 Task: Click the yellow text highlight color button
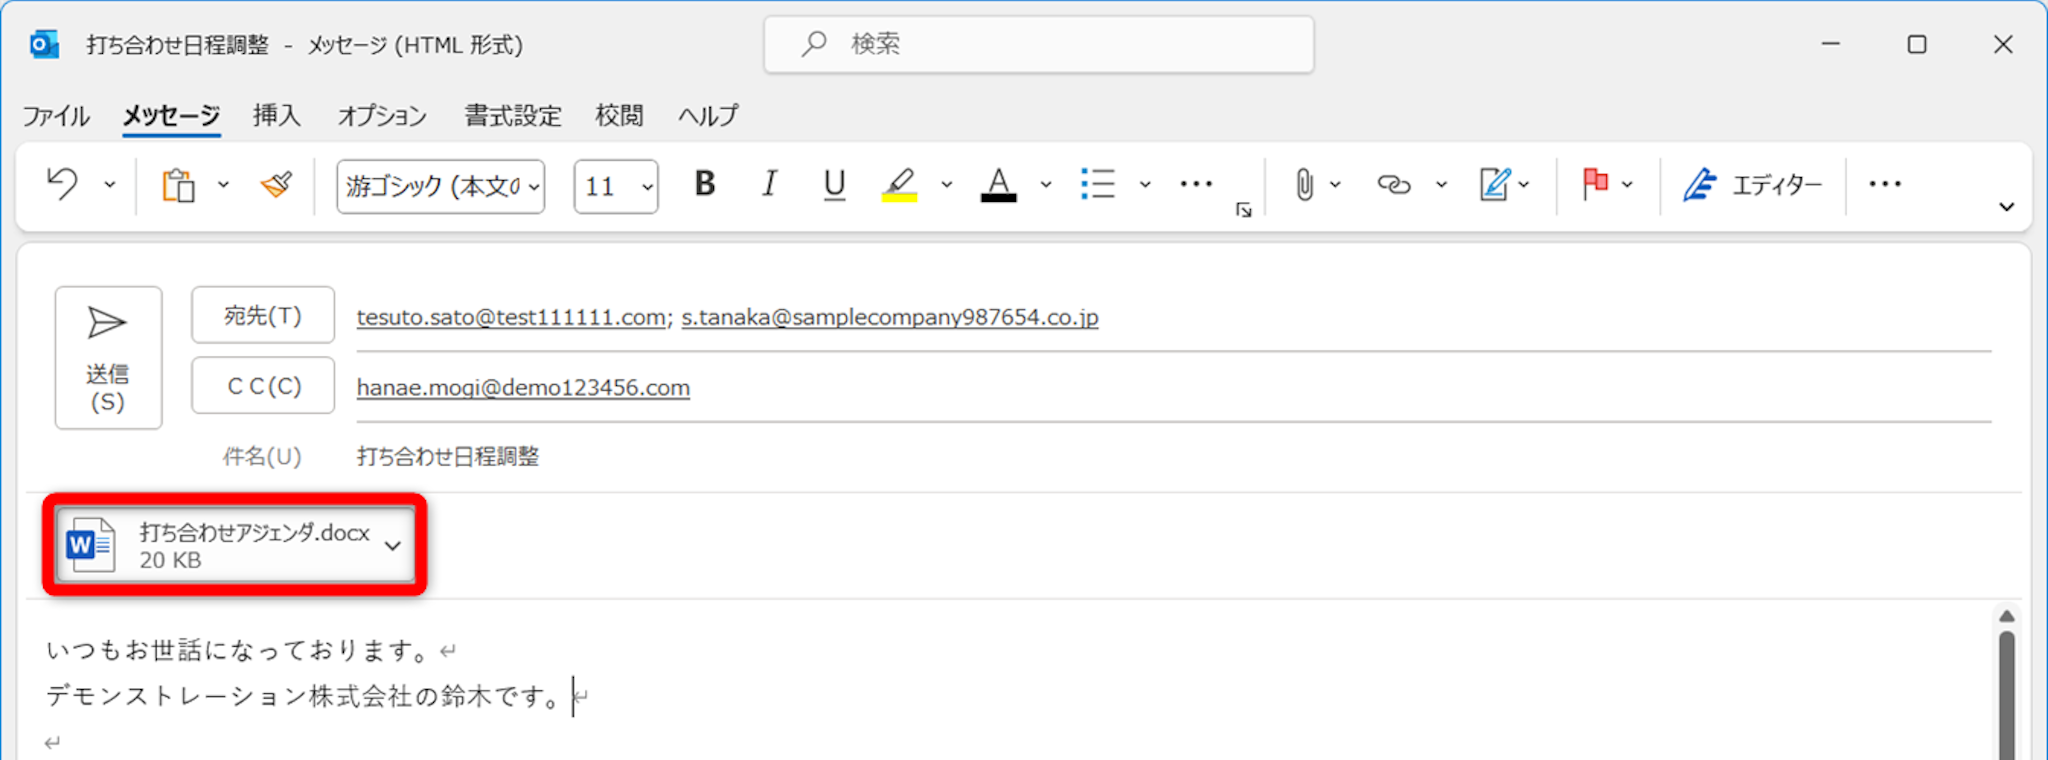[899, 185]
